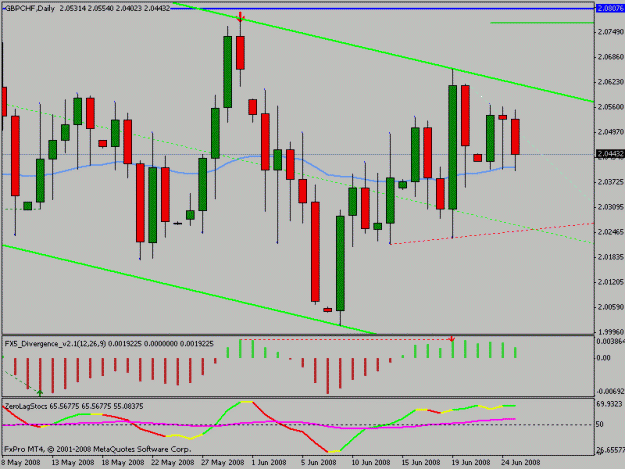Image resolution: width=625 pixels, height=469 pixels.
Task: Click the 2.01205 price axis value
Action: pyautogui.click(x=611, y=282)
